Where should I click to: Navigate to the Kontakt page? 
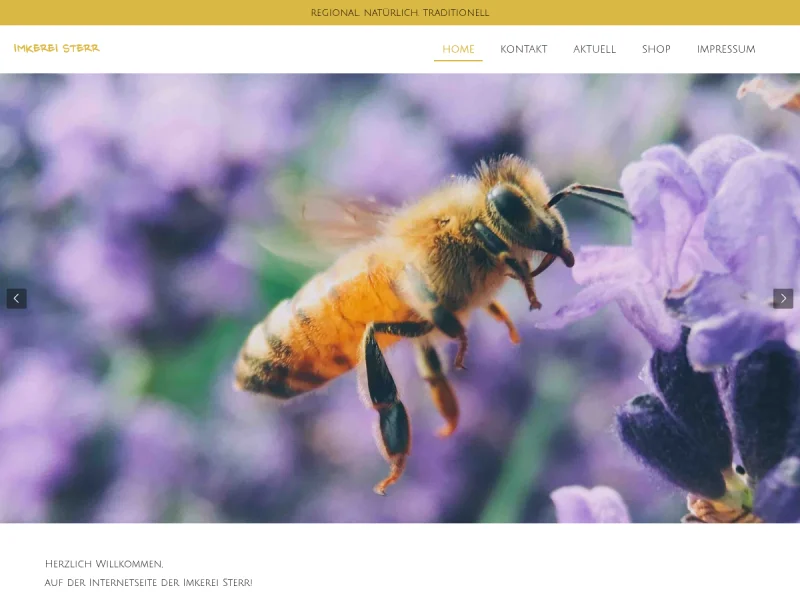click(x=524, y=49)
